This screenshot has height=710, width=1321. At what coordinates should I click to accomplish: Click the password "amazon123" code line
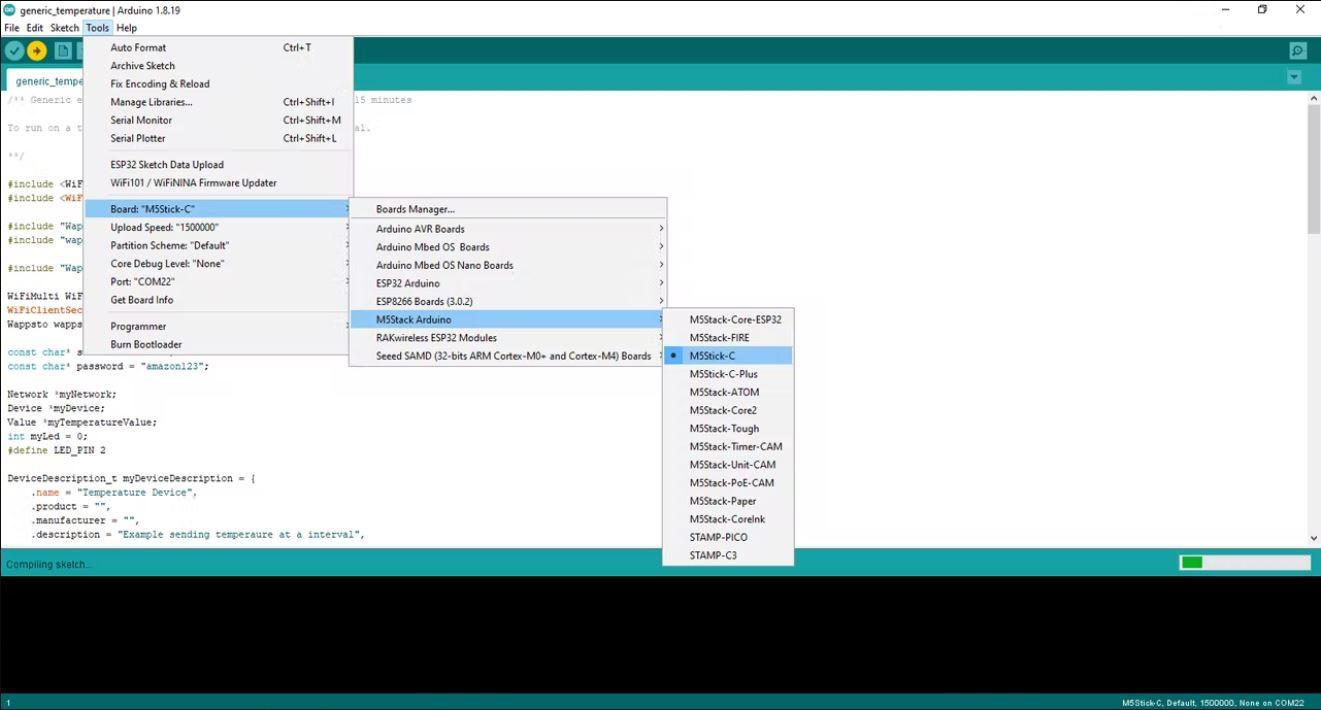[108, 367]
